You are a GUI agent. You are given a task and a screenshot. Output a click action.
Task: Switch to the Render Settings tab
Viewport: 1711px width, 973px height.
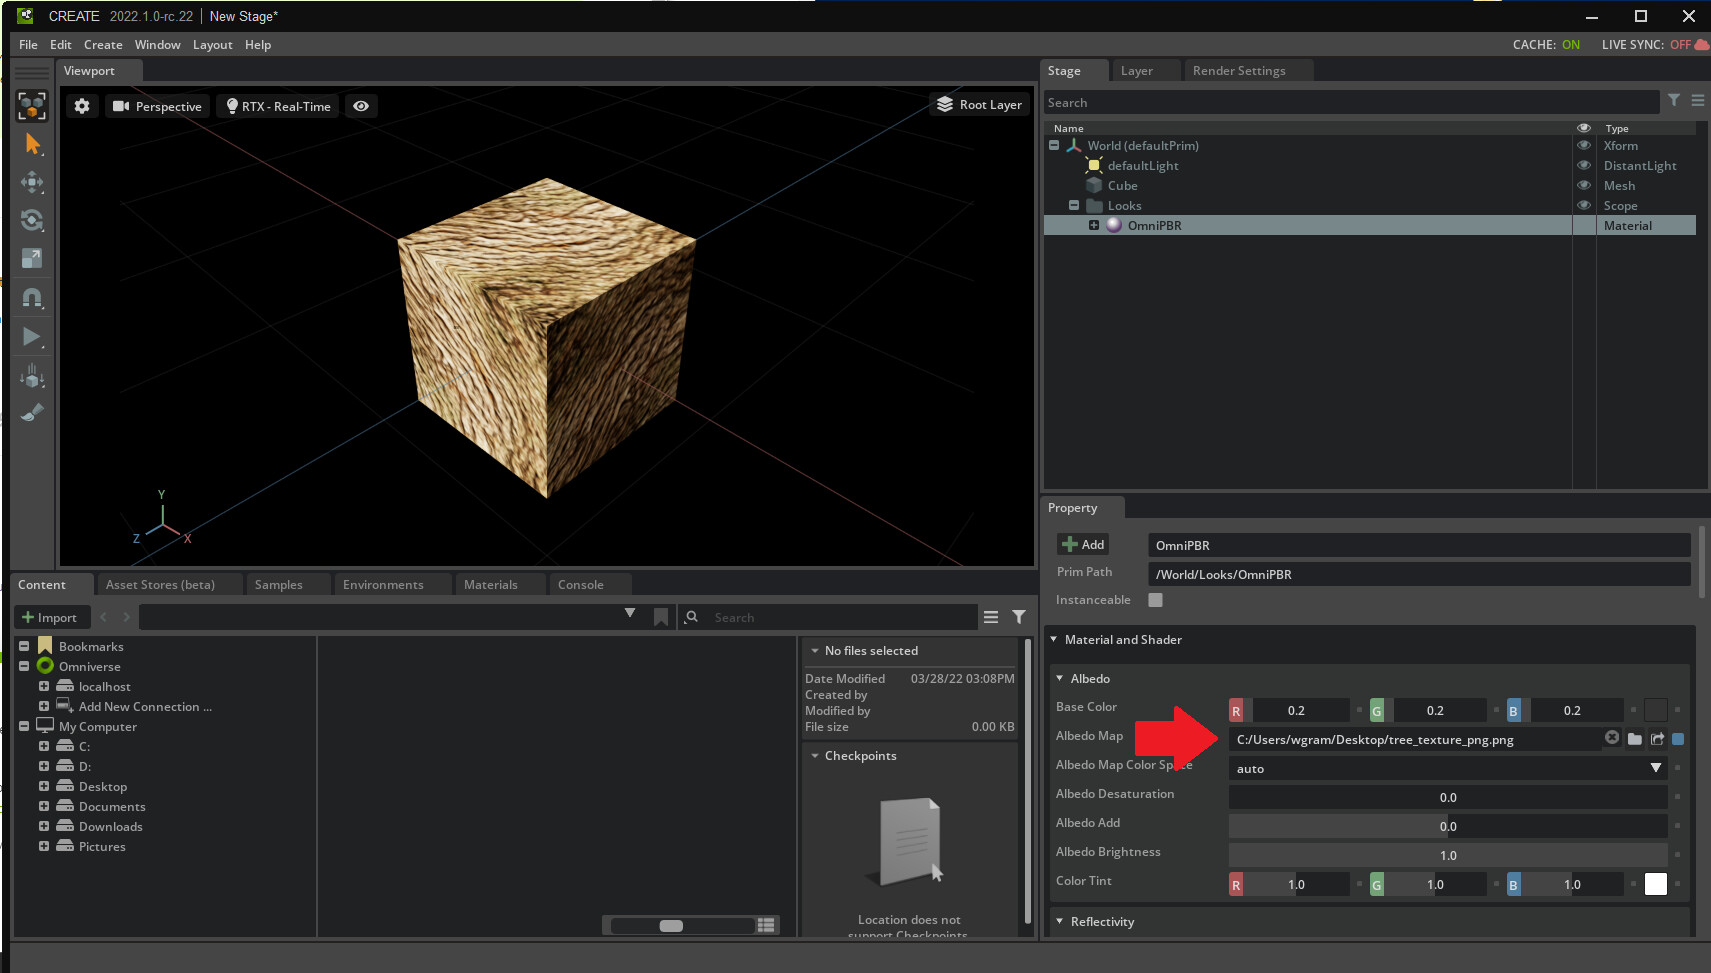tap(1238, 71)
